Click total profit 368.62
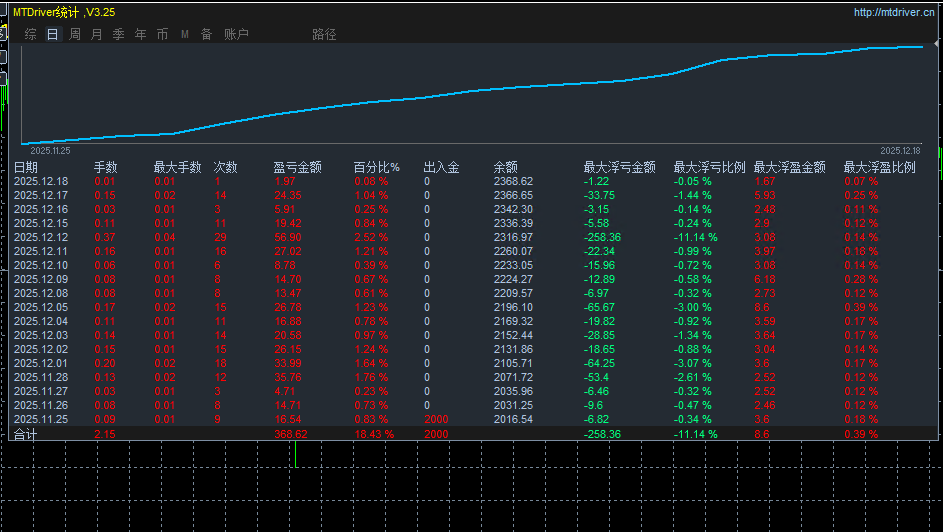Viewport: 943px width, 532px height. (x=291, y=434)
